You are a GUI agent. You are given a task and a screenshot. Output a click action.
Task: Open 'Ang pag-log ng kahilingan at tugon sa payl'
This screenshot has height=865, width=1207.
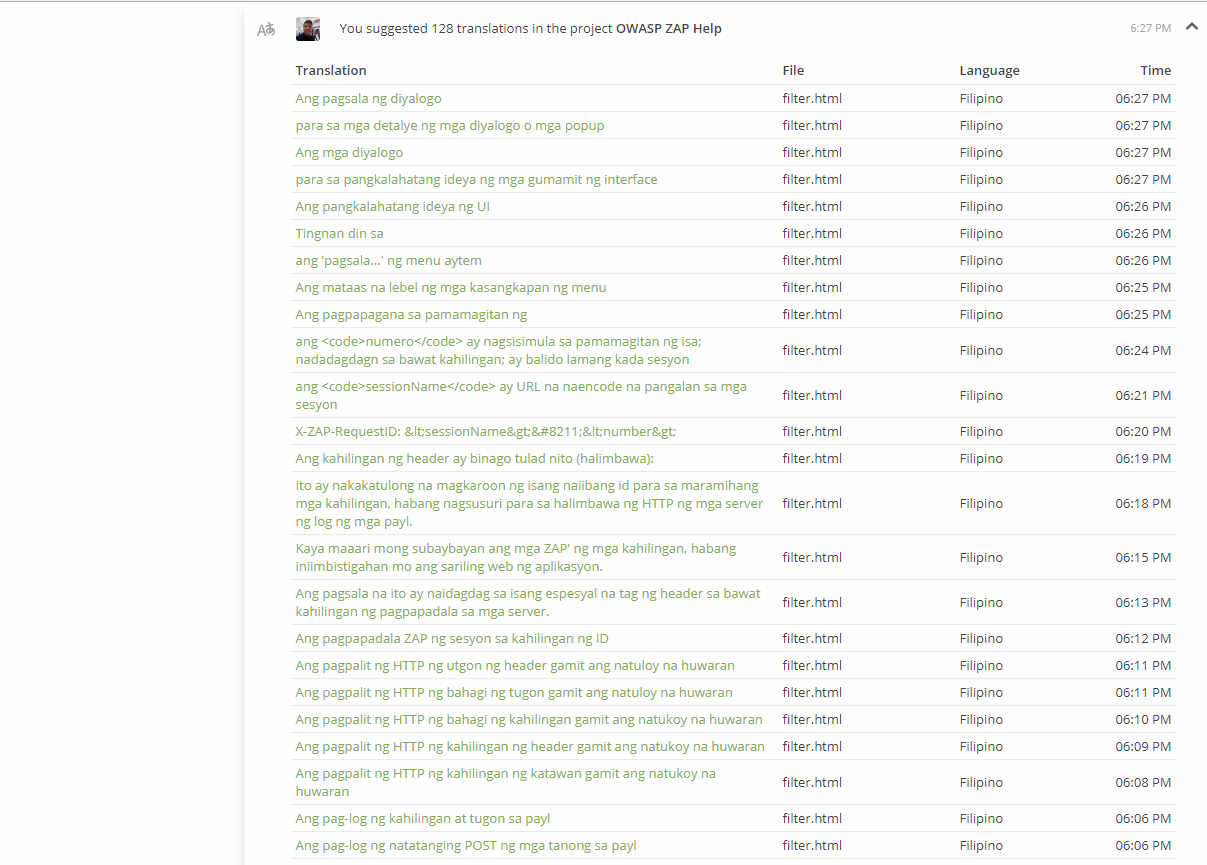click(423, 818)
